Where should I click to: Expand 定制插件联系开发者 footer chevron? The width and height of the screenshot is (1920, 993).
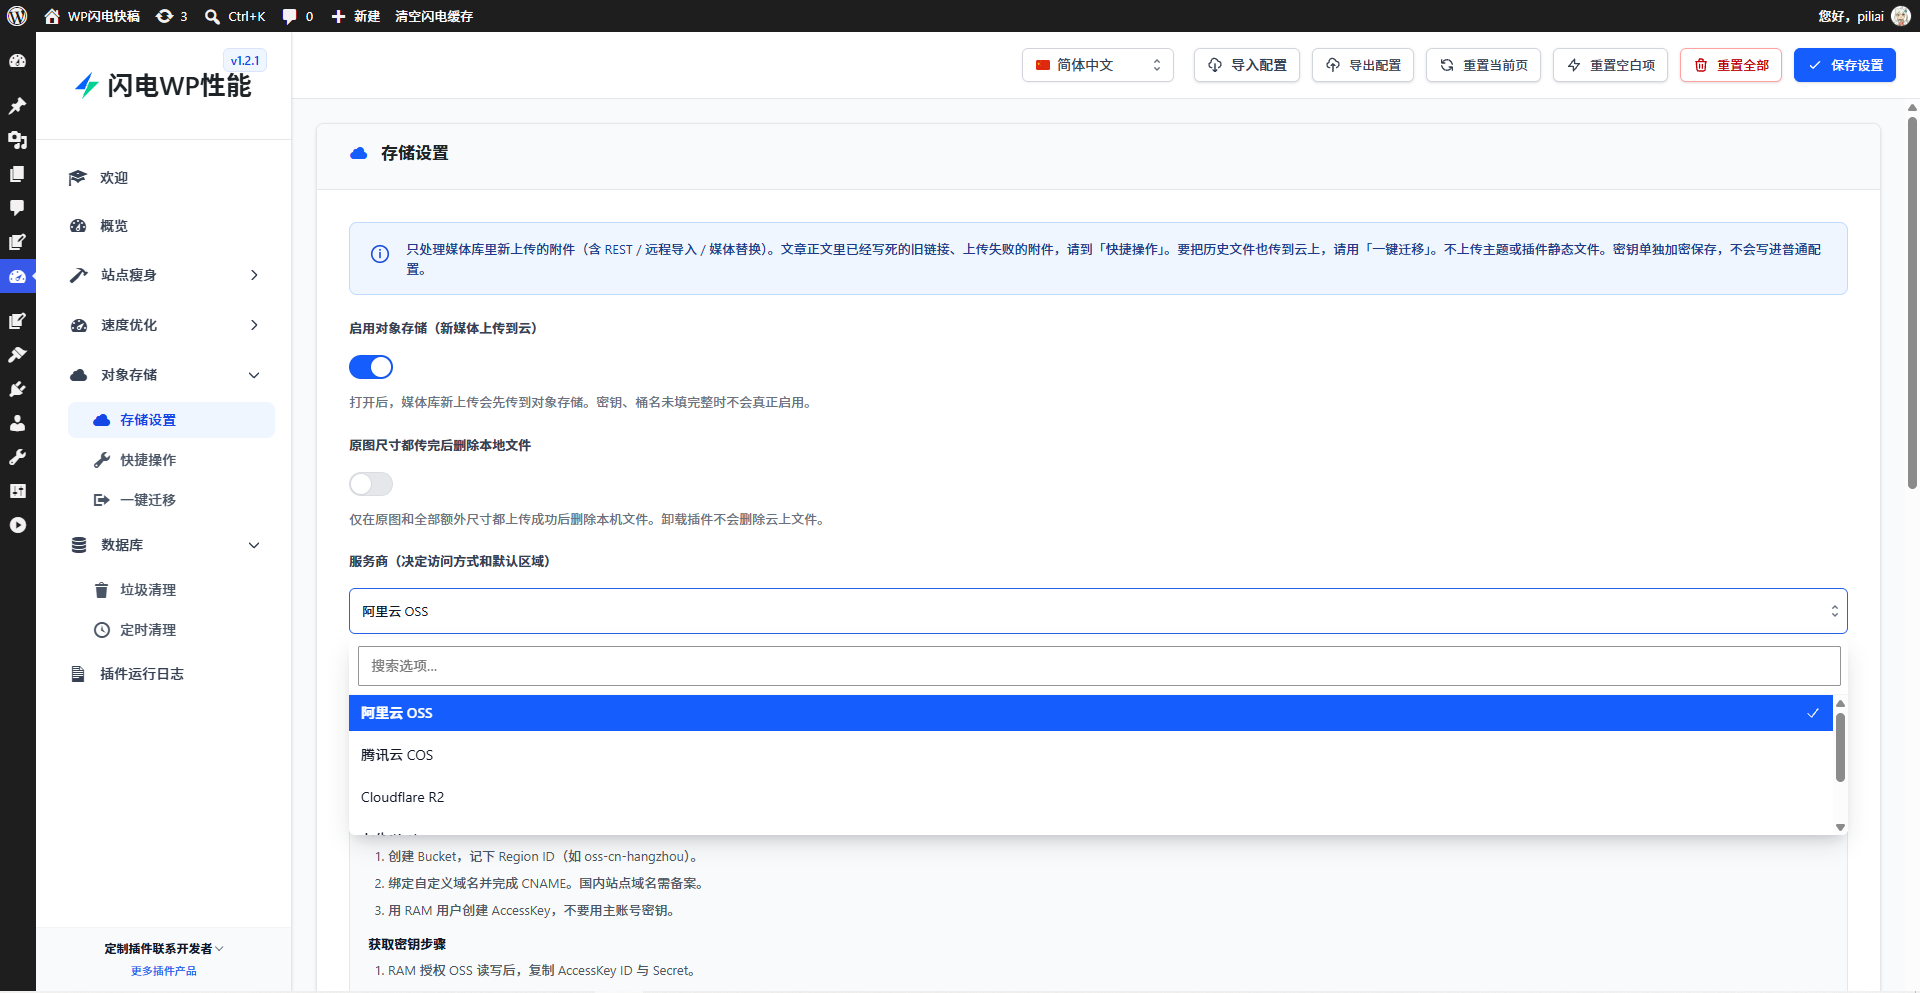(x=219, y=948)
